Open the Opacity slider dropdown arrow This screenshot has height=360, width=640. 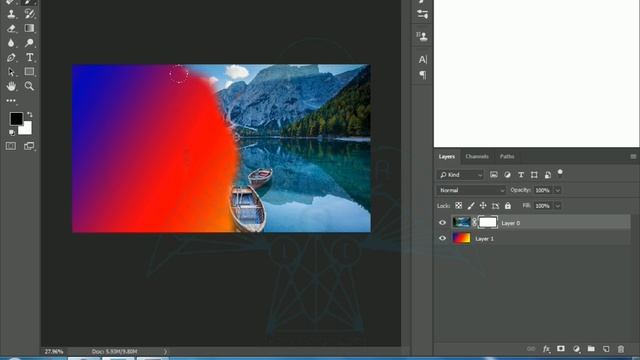tap(557, 190)
